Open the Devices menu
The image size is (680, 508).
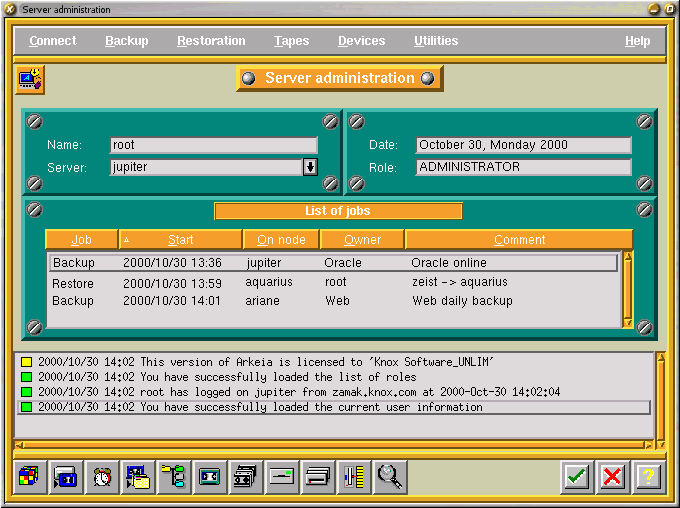point(362,41)
